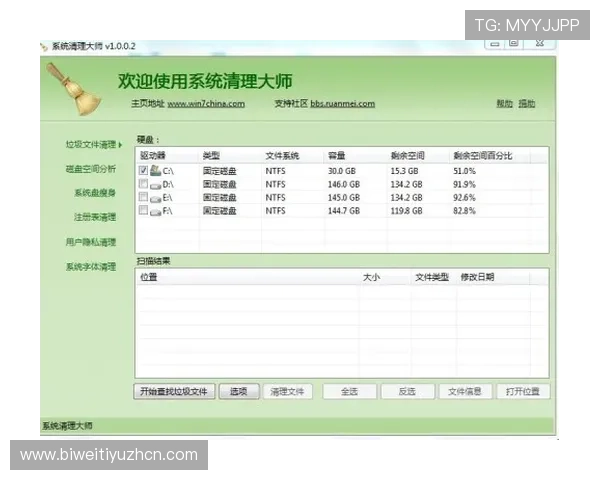Screen dimensions: 600x480
Task: Select the D:\ drive label
Action: pyautogui.click(x=168, y=184)
